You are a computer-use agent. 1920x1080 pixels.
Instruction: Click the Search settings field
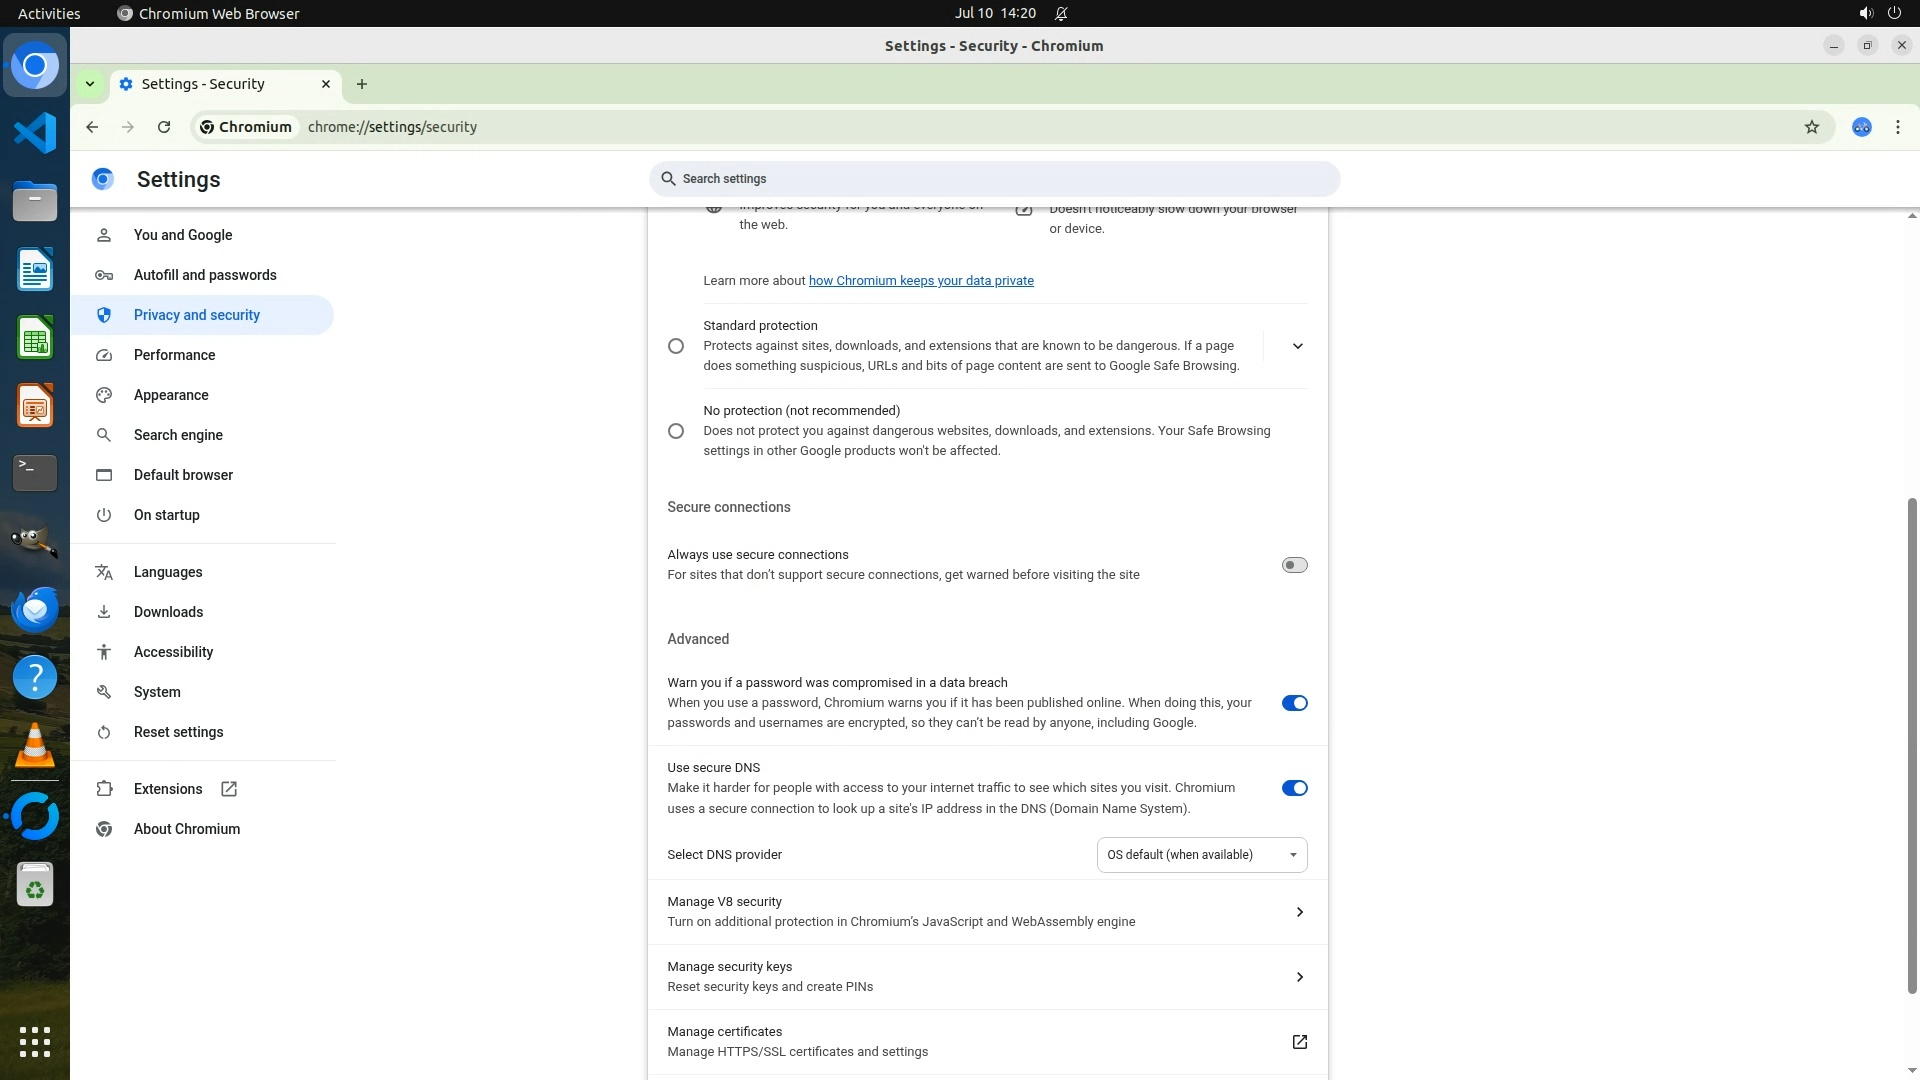tap(994, 179)
